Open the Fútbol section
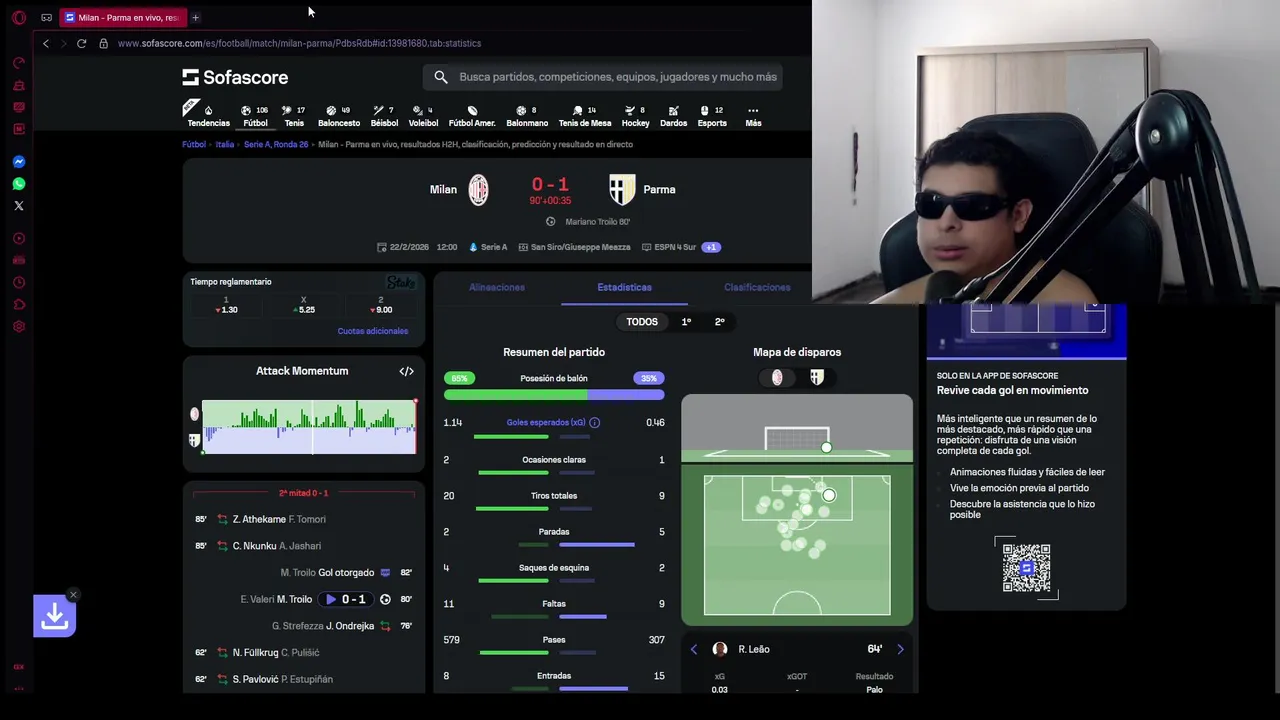The image size is (1280, 720). [255, 116]
